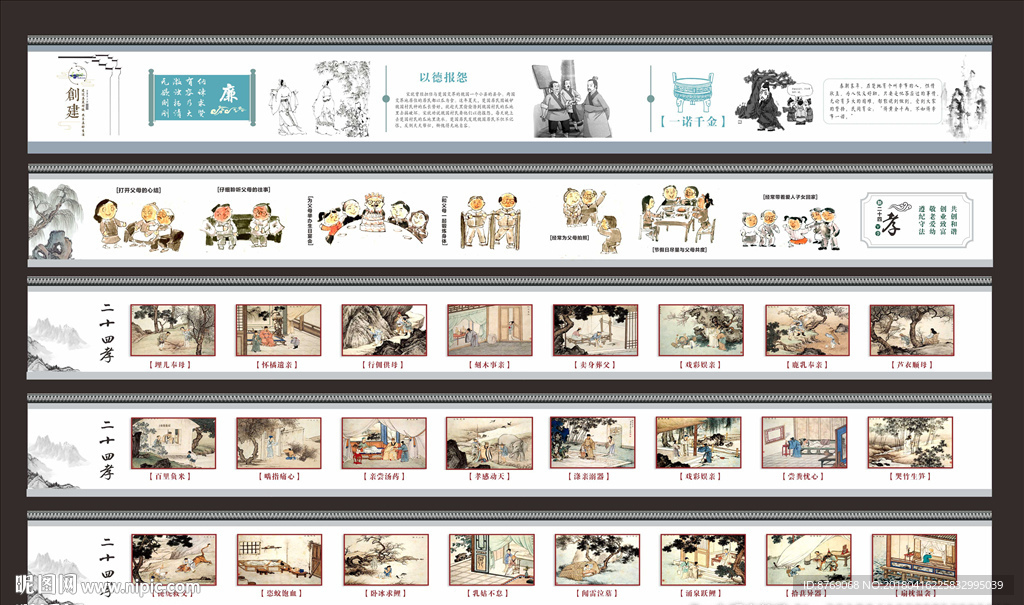Select the caption 涌泉跃鲤
This screenshot has height=605, width=1024.
(702, 593)
